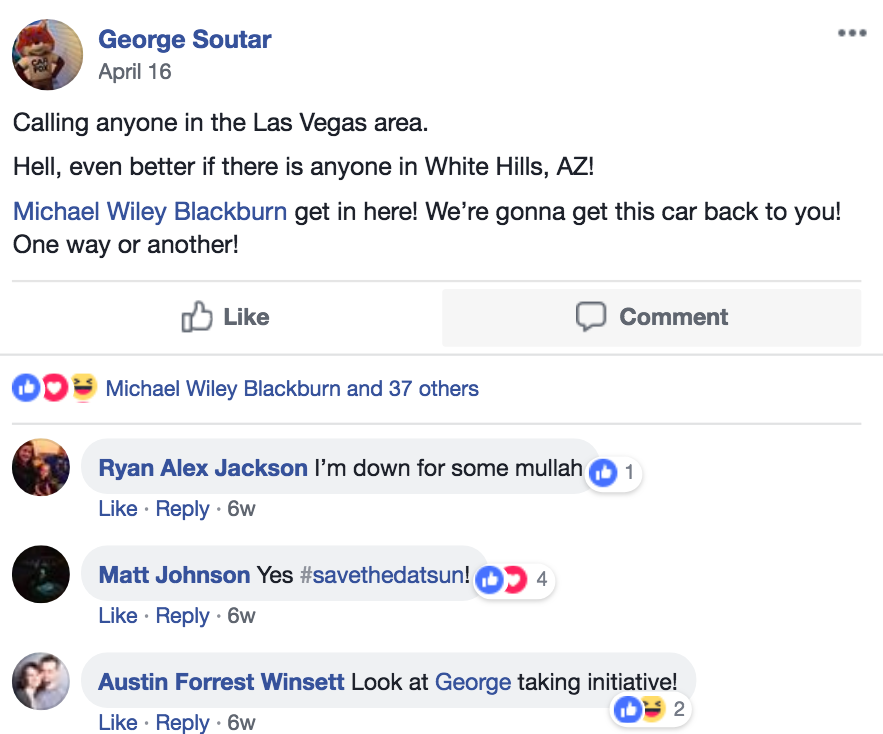
Task: Open George Soutar's profile name link
Action: click(x=185, y=40)
